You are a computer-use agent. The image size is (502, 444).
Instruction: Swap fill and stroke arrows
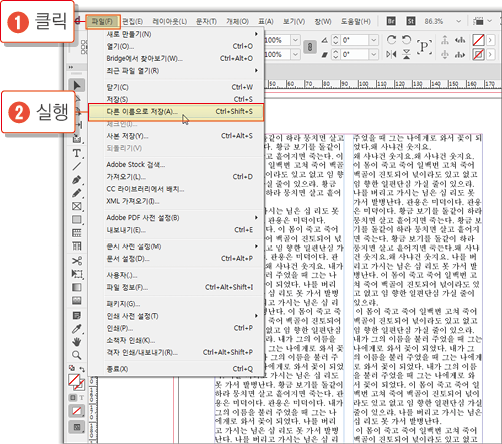(82, 369)
